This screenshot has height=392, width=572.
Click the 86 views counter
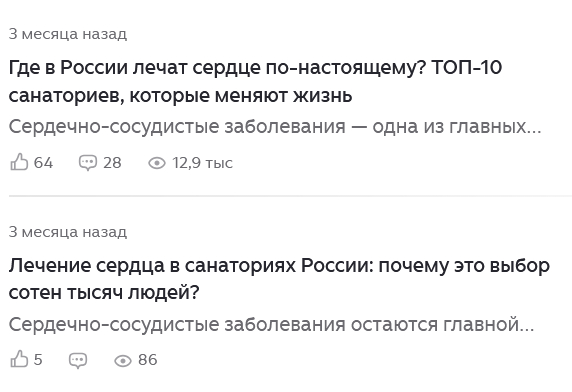(x=148, y=360)
